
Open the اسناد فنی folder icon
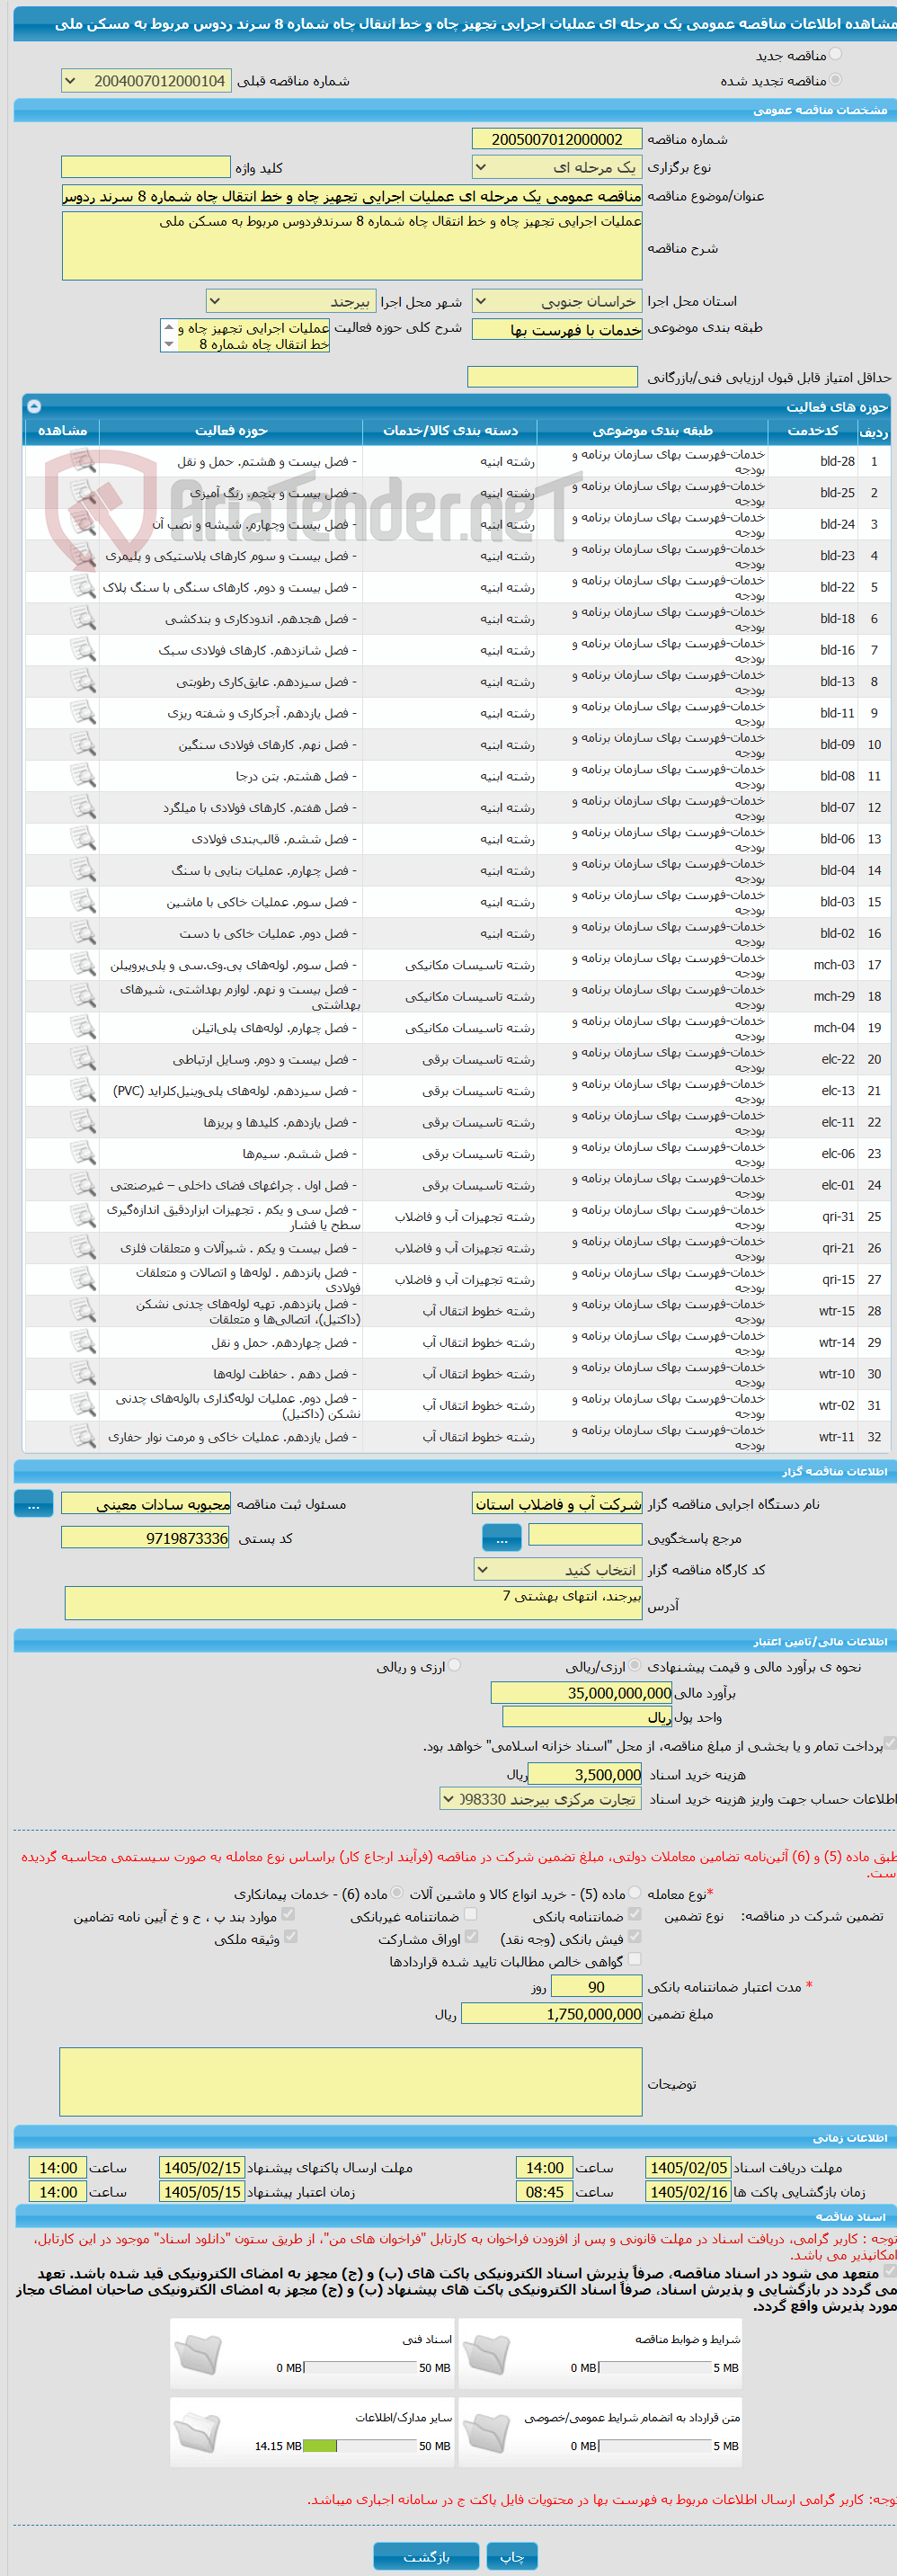pyautogui.click(x=198, y=2353)
